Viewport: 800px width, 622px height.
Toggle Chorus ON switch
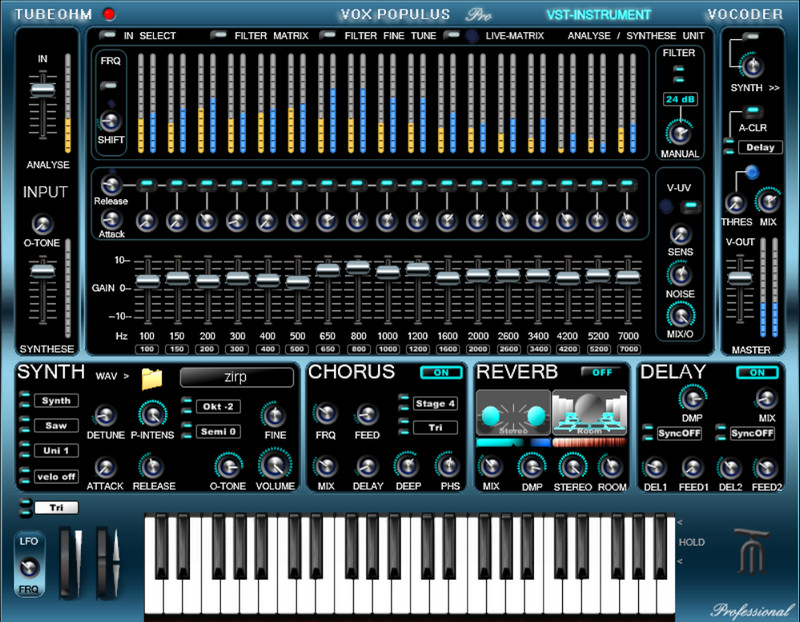coord(441,372)
